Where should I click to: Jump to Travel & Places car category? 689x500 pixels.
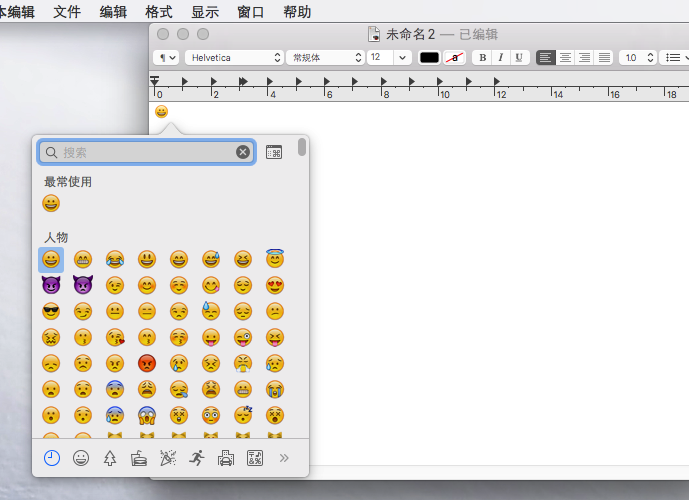(226, 458)
